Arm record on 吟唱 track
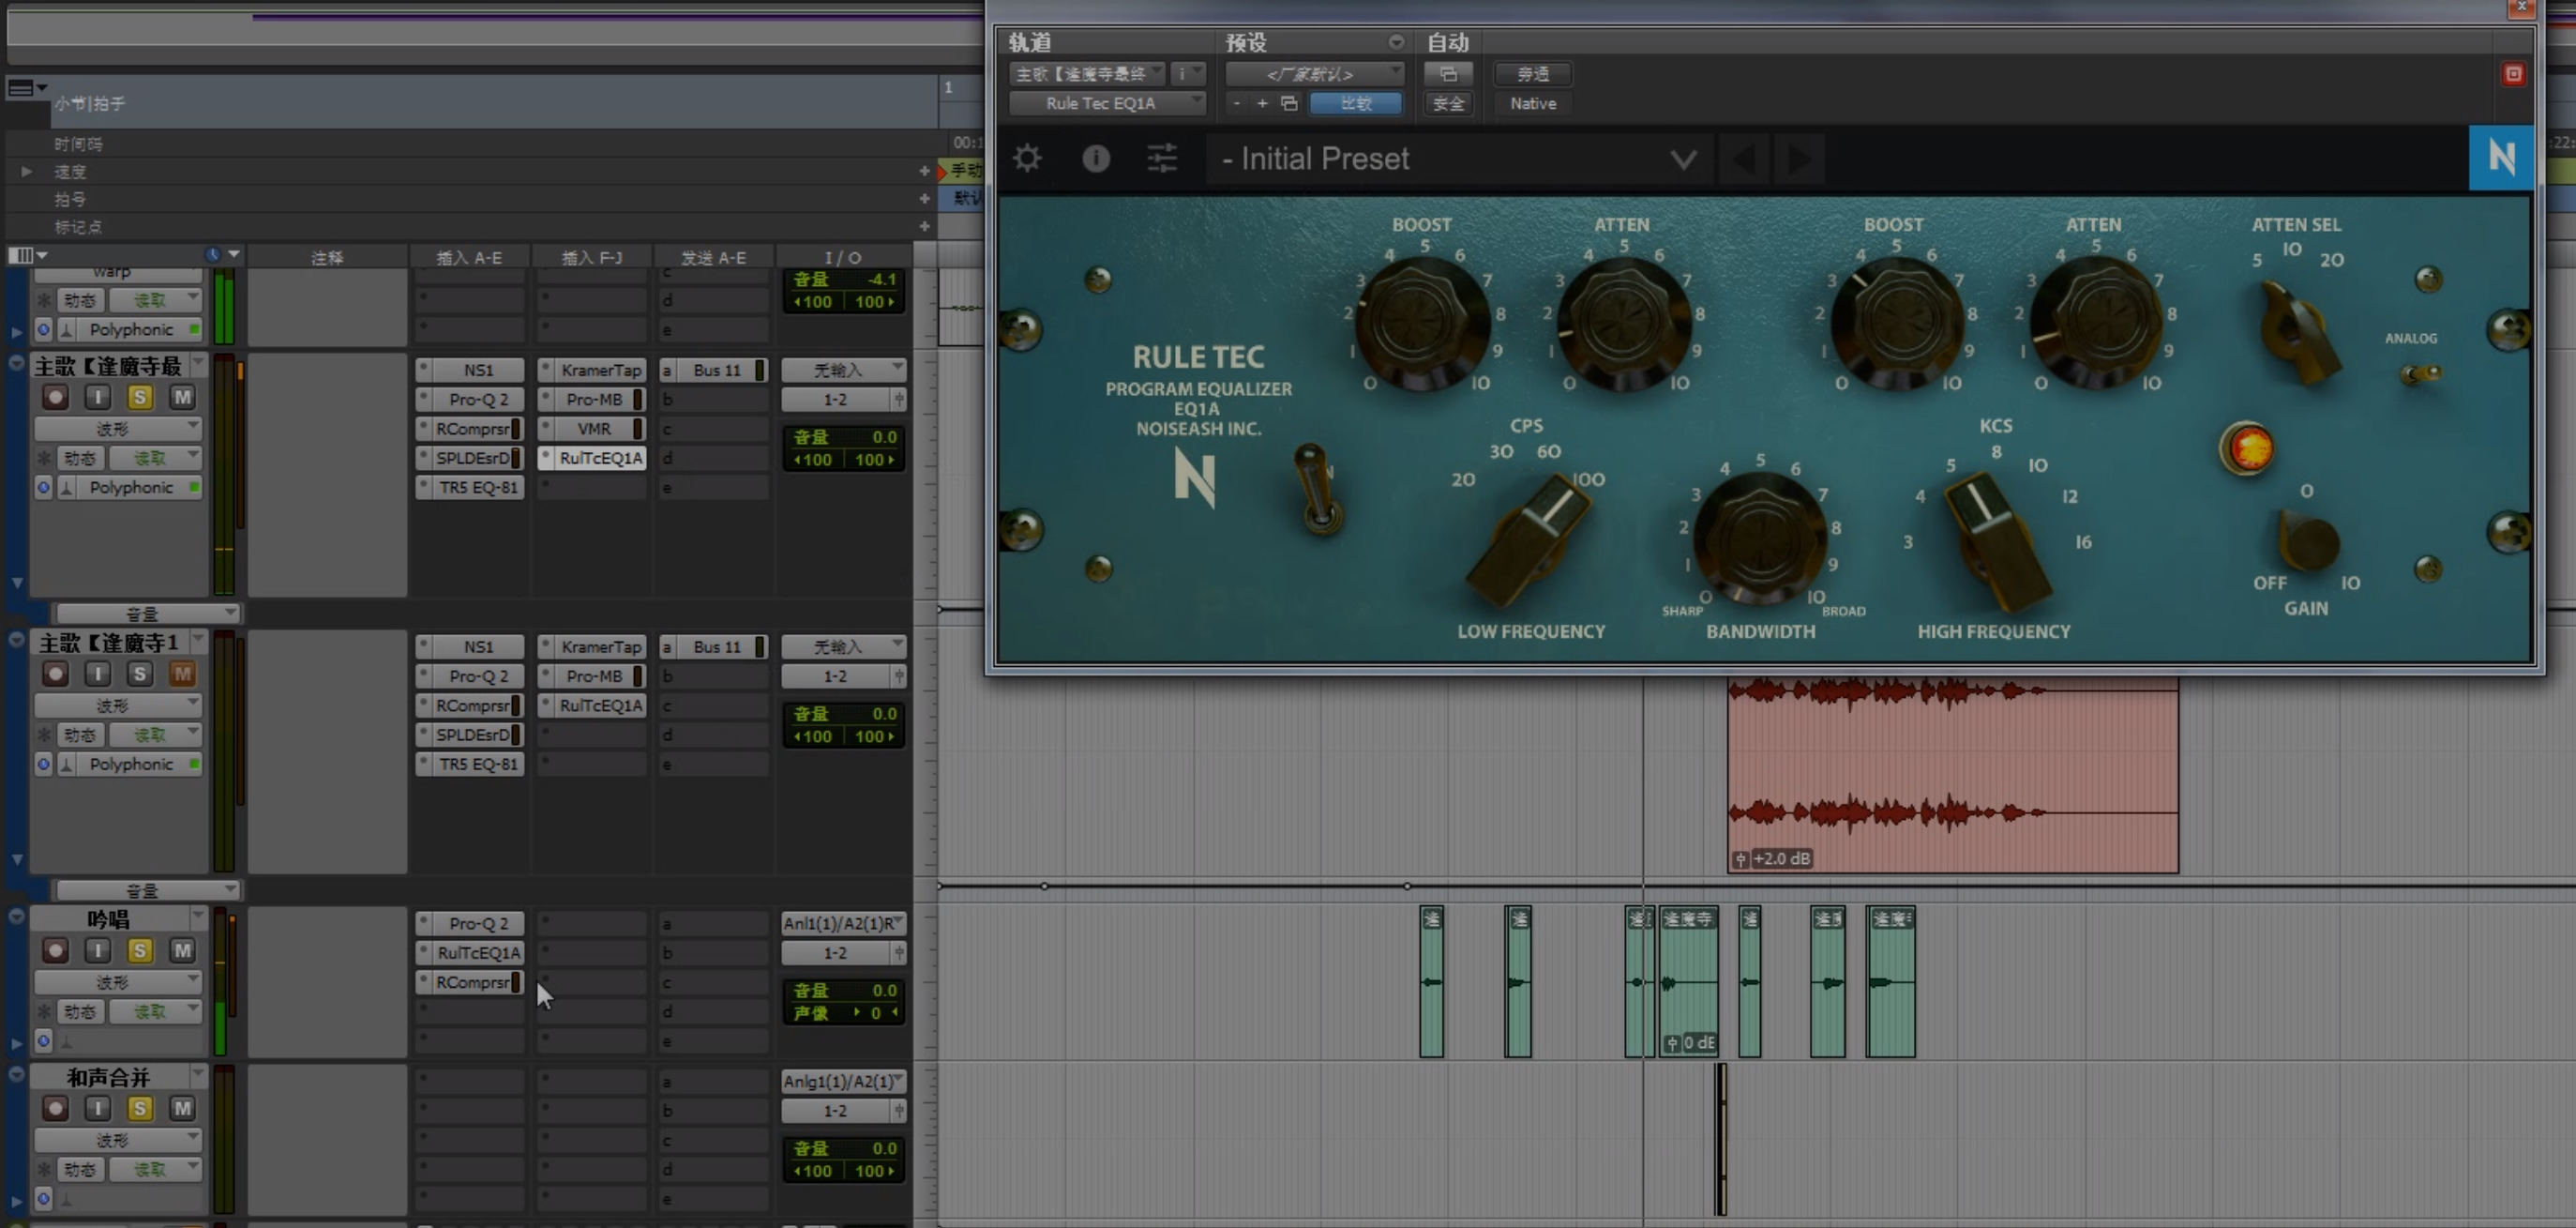Viewport: 2576px width, 1228px height. tap(55, 950)
